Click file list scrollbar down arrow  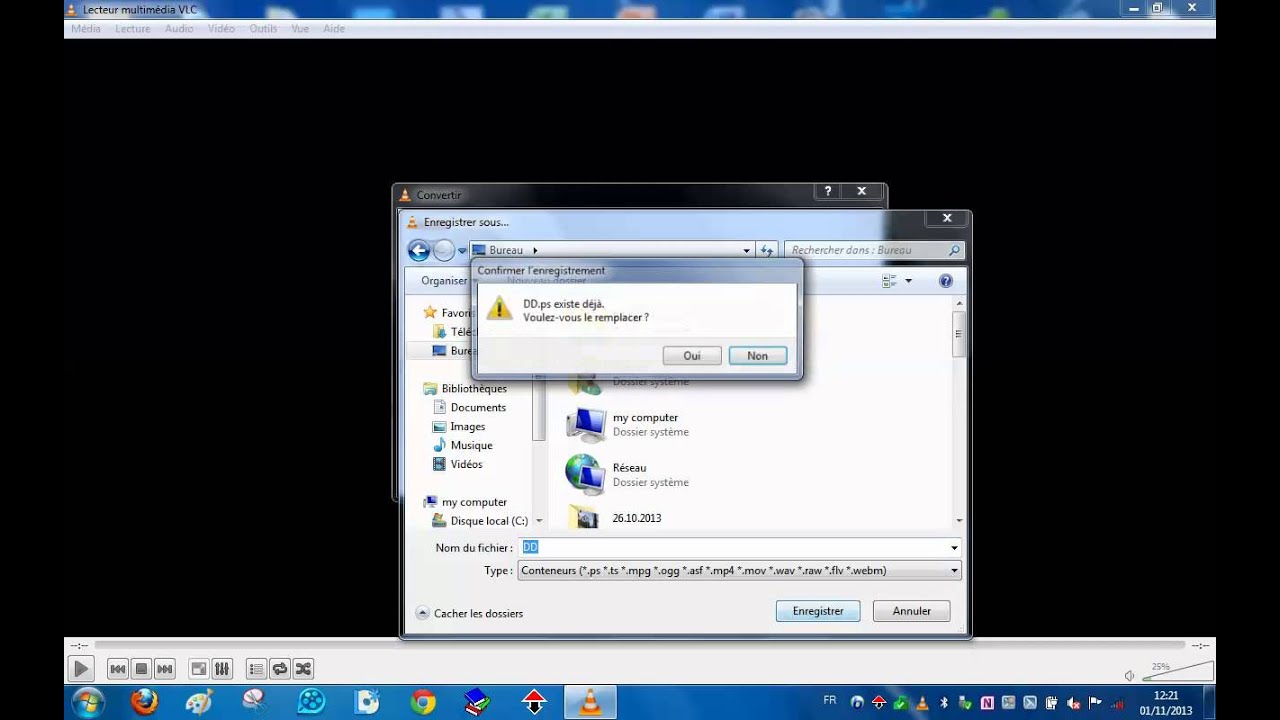click(x=959, y=520)
